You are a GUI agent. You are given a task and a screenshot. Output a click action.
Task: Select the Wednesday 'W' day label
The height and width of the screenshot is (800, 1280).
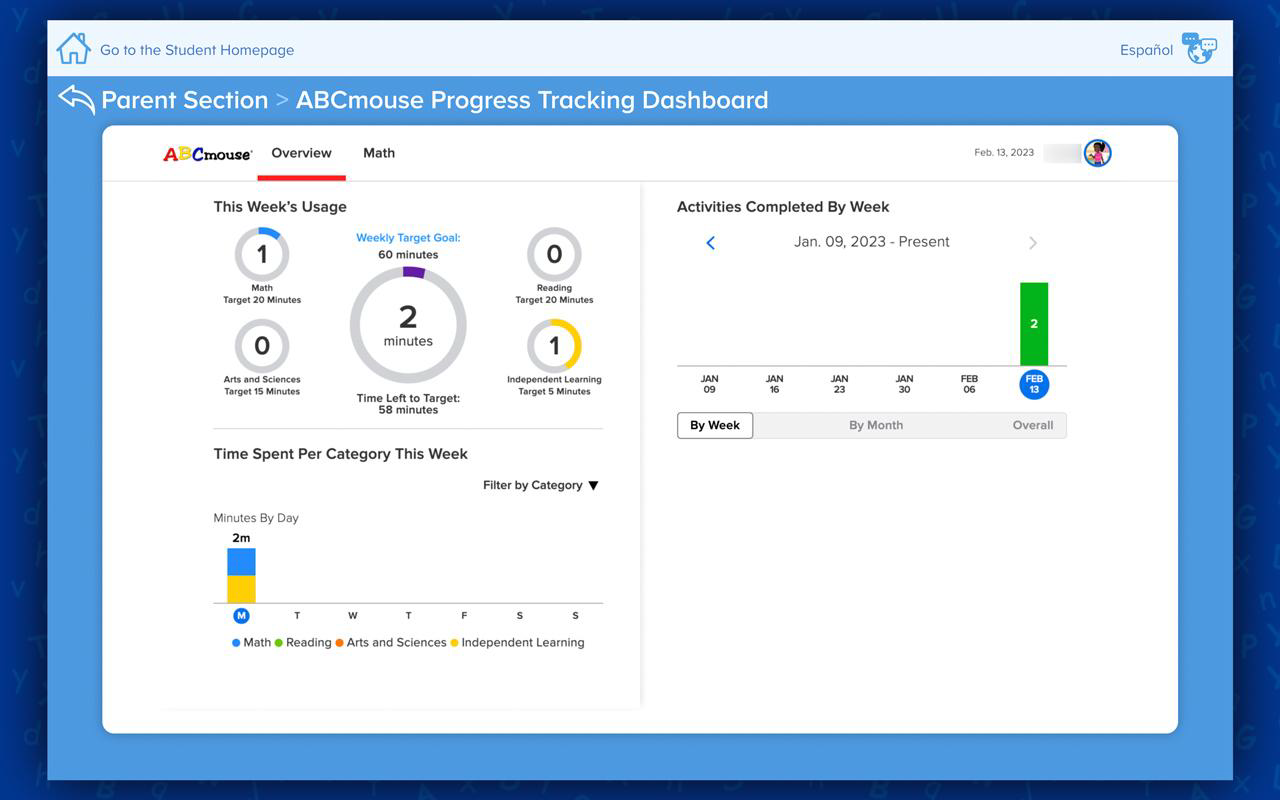[x=352, y=616]
